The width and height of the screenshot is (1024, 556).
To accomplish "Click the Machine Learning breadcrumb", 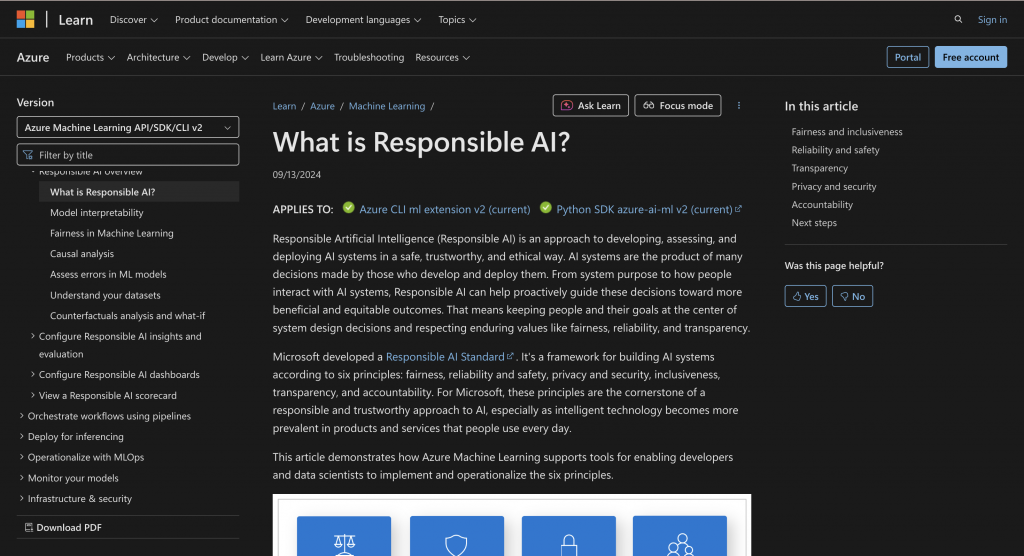I will coord(387,106).
